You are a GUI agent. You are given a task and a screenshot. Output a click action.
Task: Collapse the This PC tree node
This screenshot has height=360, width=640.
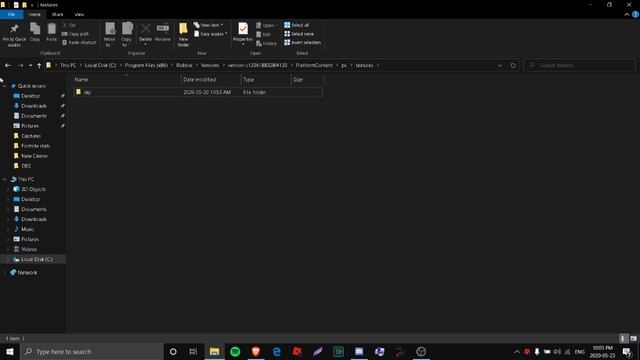4,179
